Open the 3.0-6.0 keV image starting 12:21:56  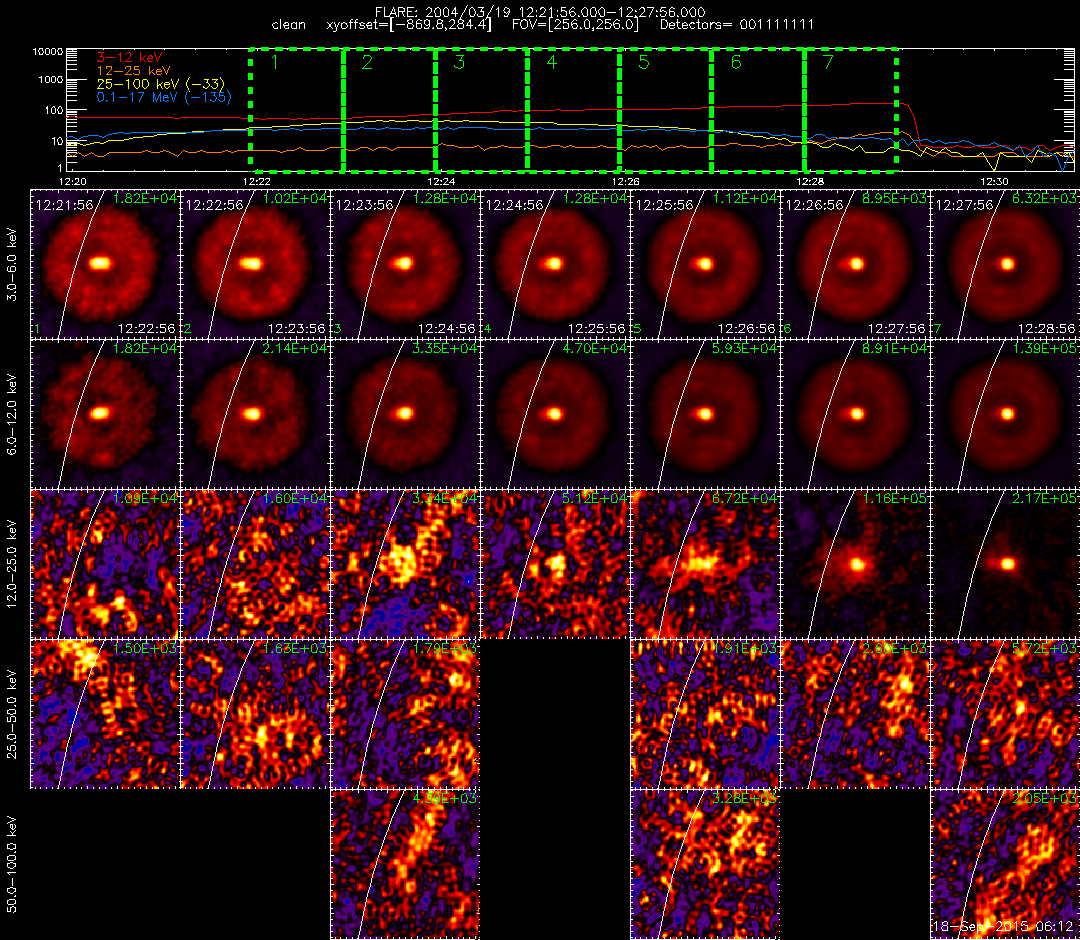point(104,264)
